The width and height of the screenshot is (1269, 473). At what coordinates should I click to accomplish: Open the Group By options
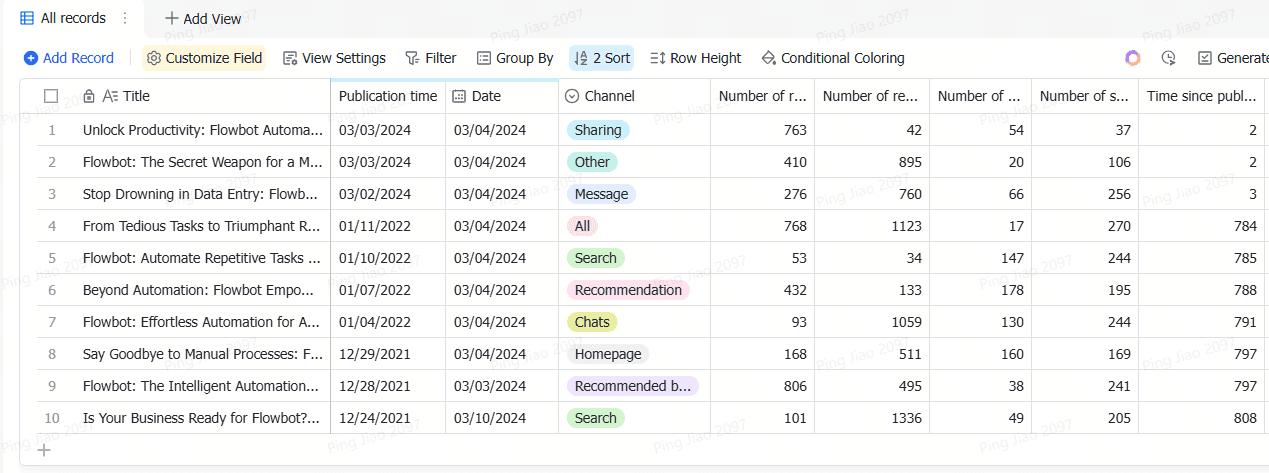coord(515,58)
